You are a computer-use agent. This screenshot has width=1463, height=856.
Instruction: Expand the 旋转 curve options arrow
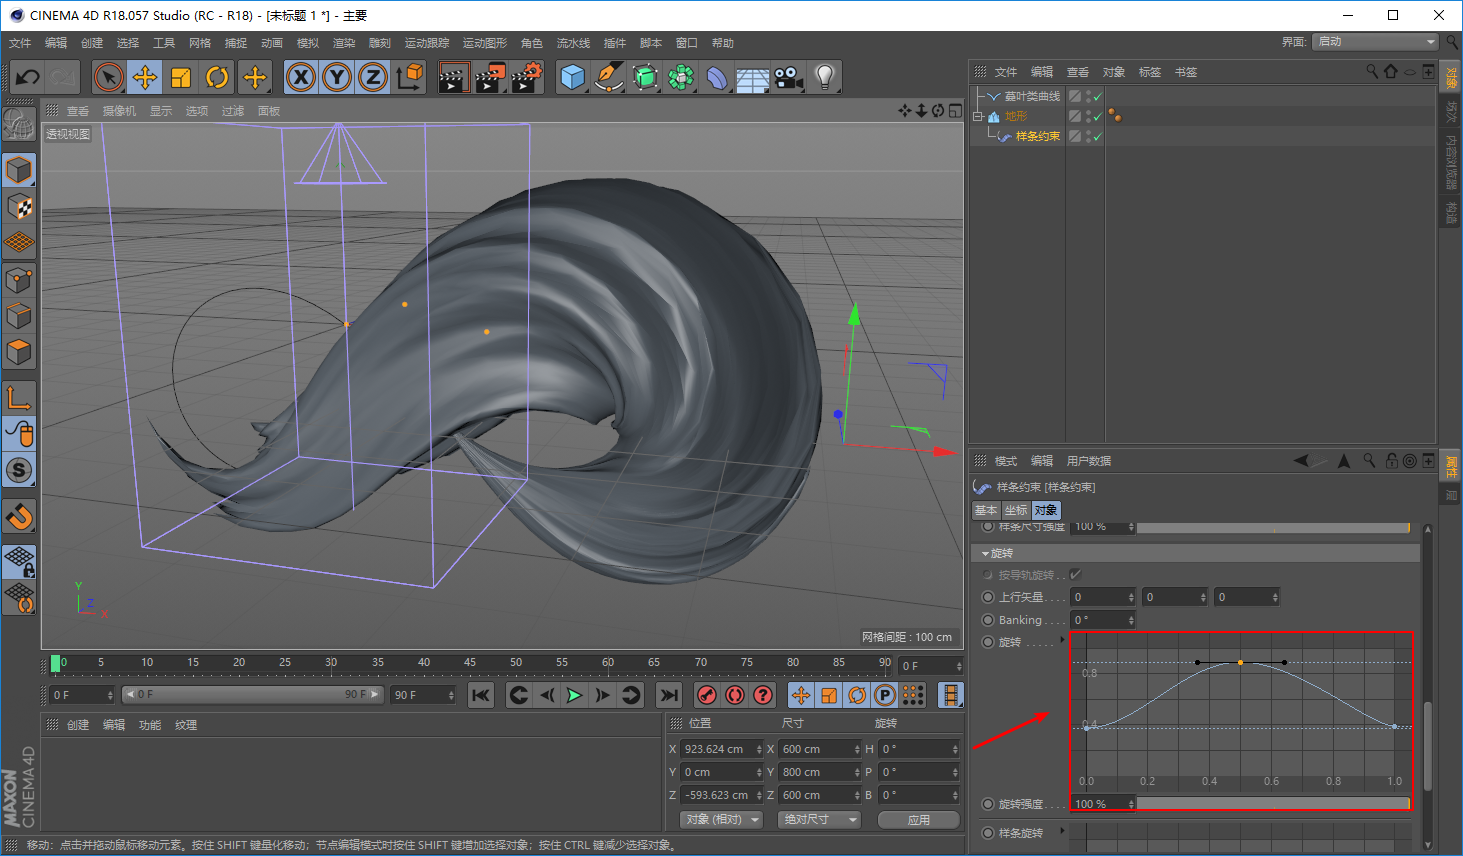[x=1062, y=640]
